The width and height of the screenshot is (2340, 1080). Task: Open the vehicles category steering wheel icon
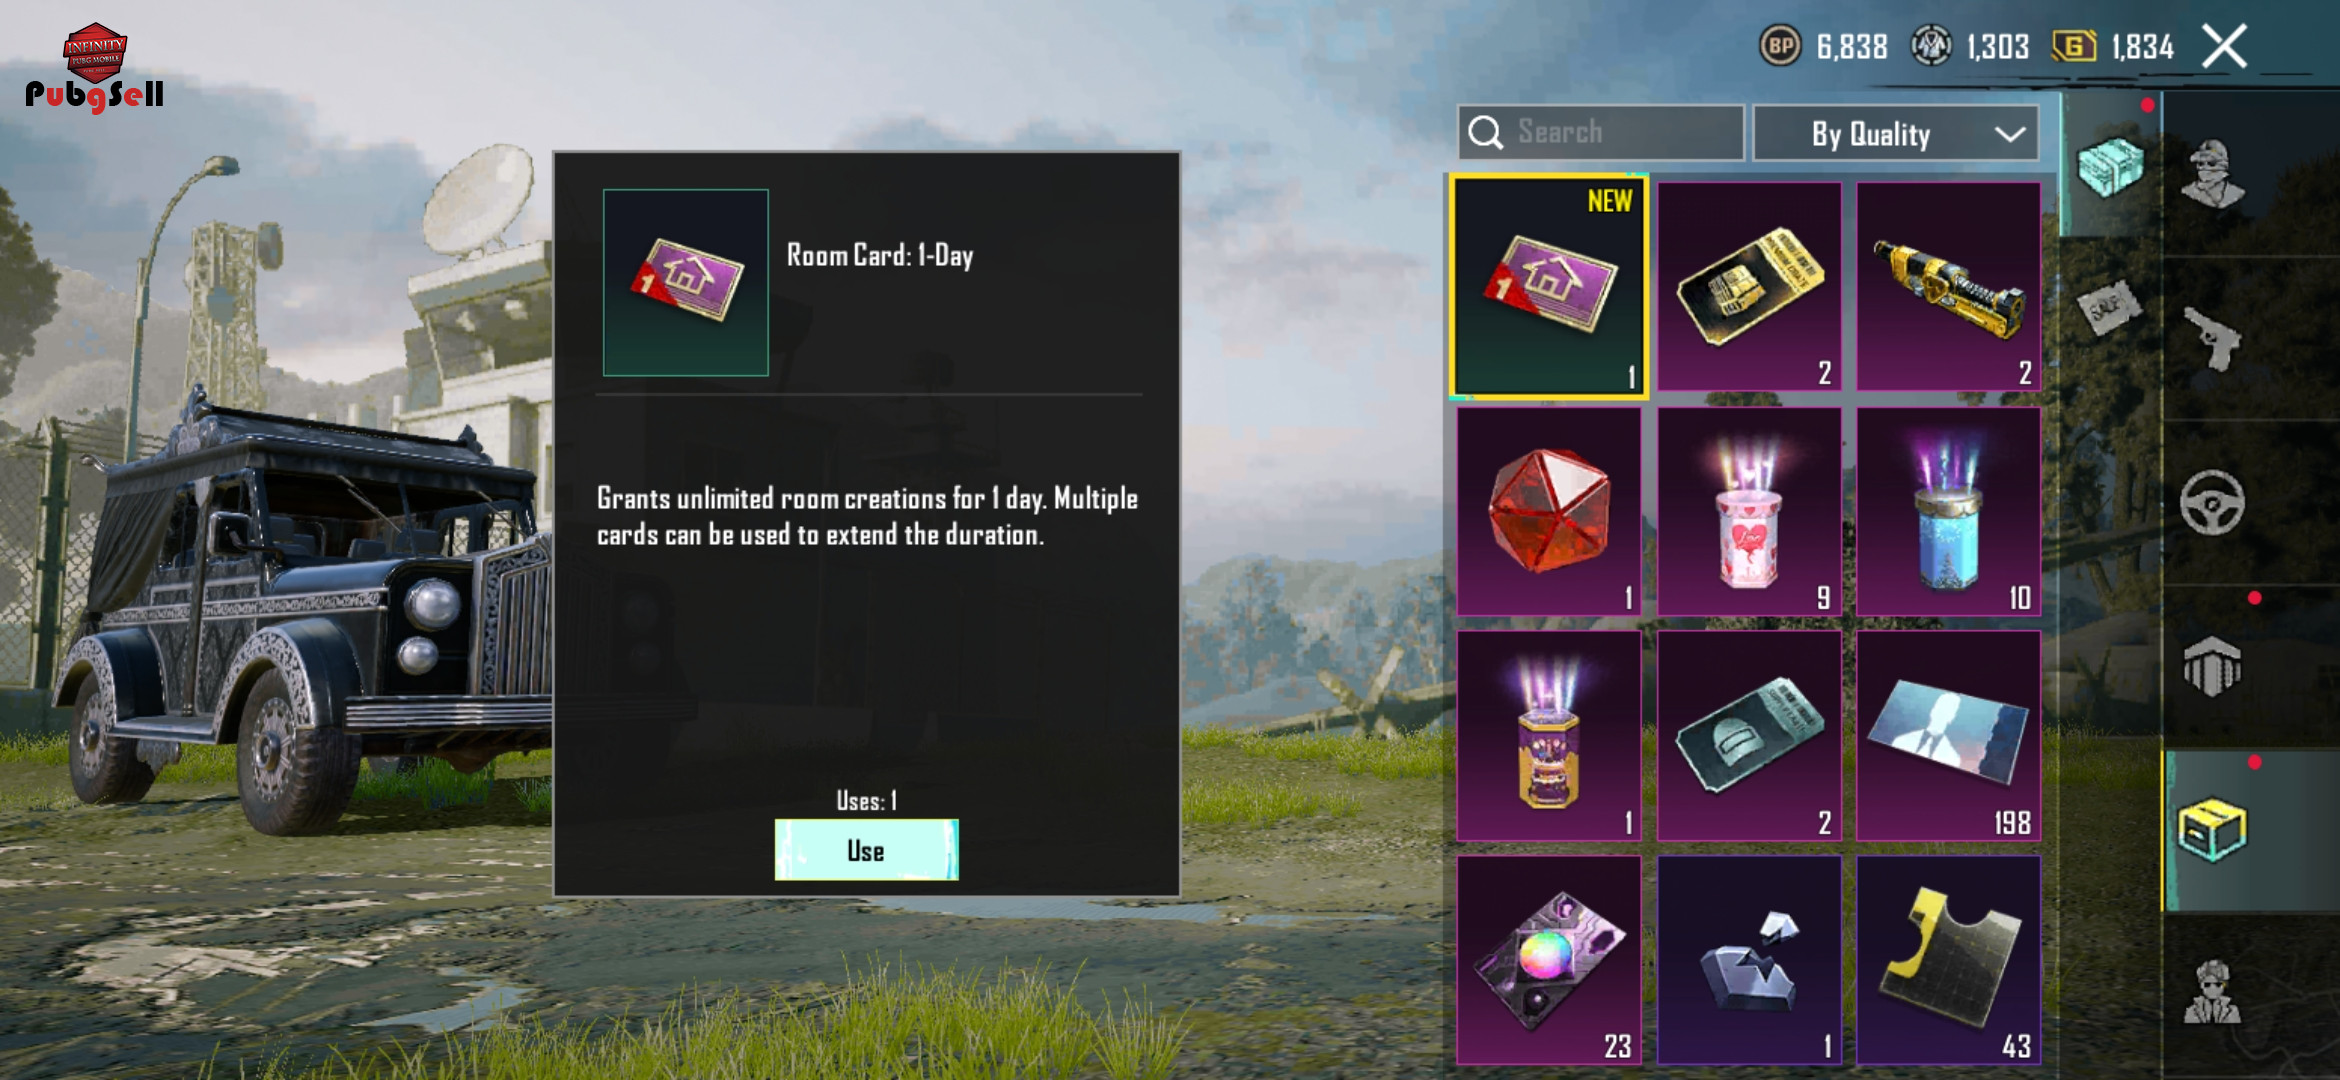point(2212,503)
